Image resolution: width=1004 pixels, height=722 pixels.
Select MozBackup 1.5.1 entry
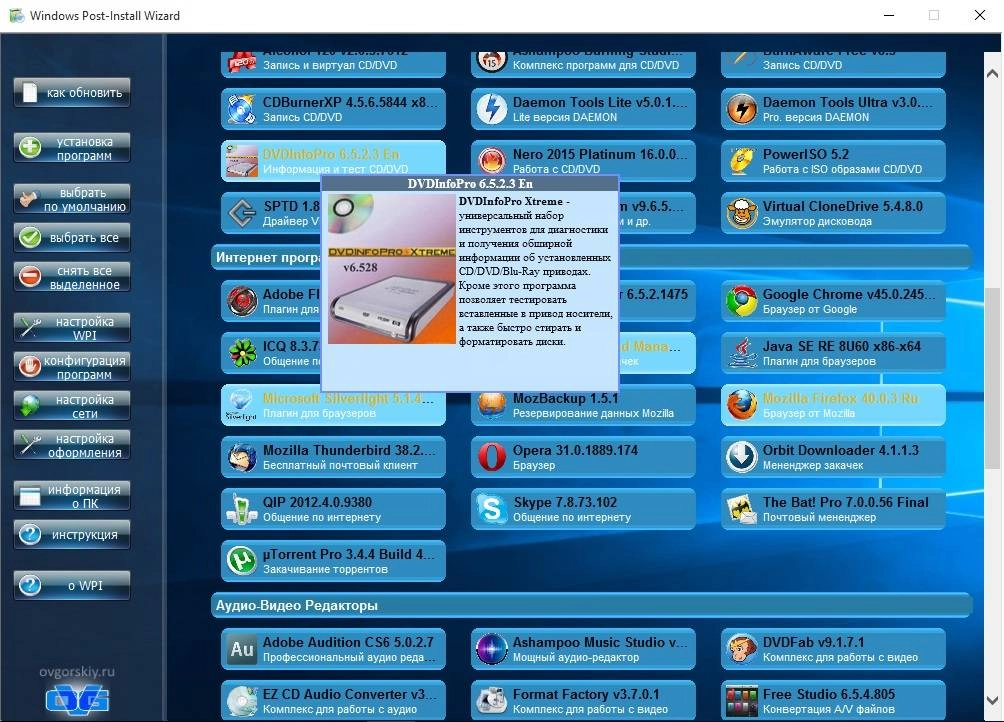(x=583, y=408)
